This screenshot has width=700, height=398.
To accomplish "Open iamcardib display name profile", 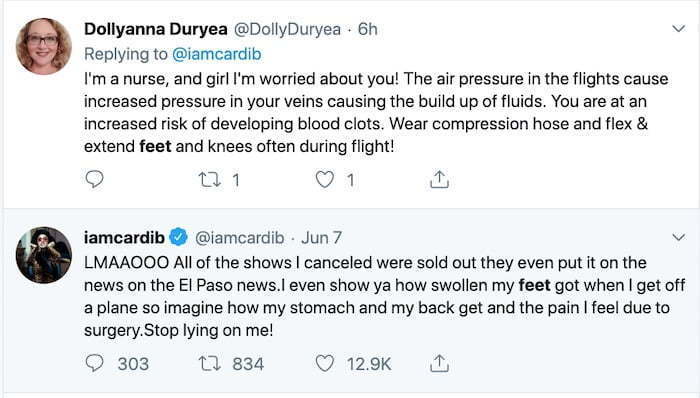I will pyautogui.click(x=125, y=237).
